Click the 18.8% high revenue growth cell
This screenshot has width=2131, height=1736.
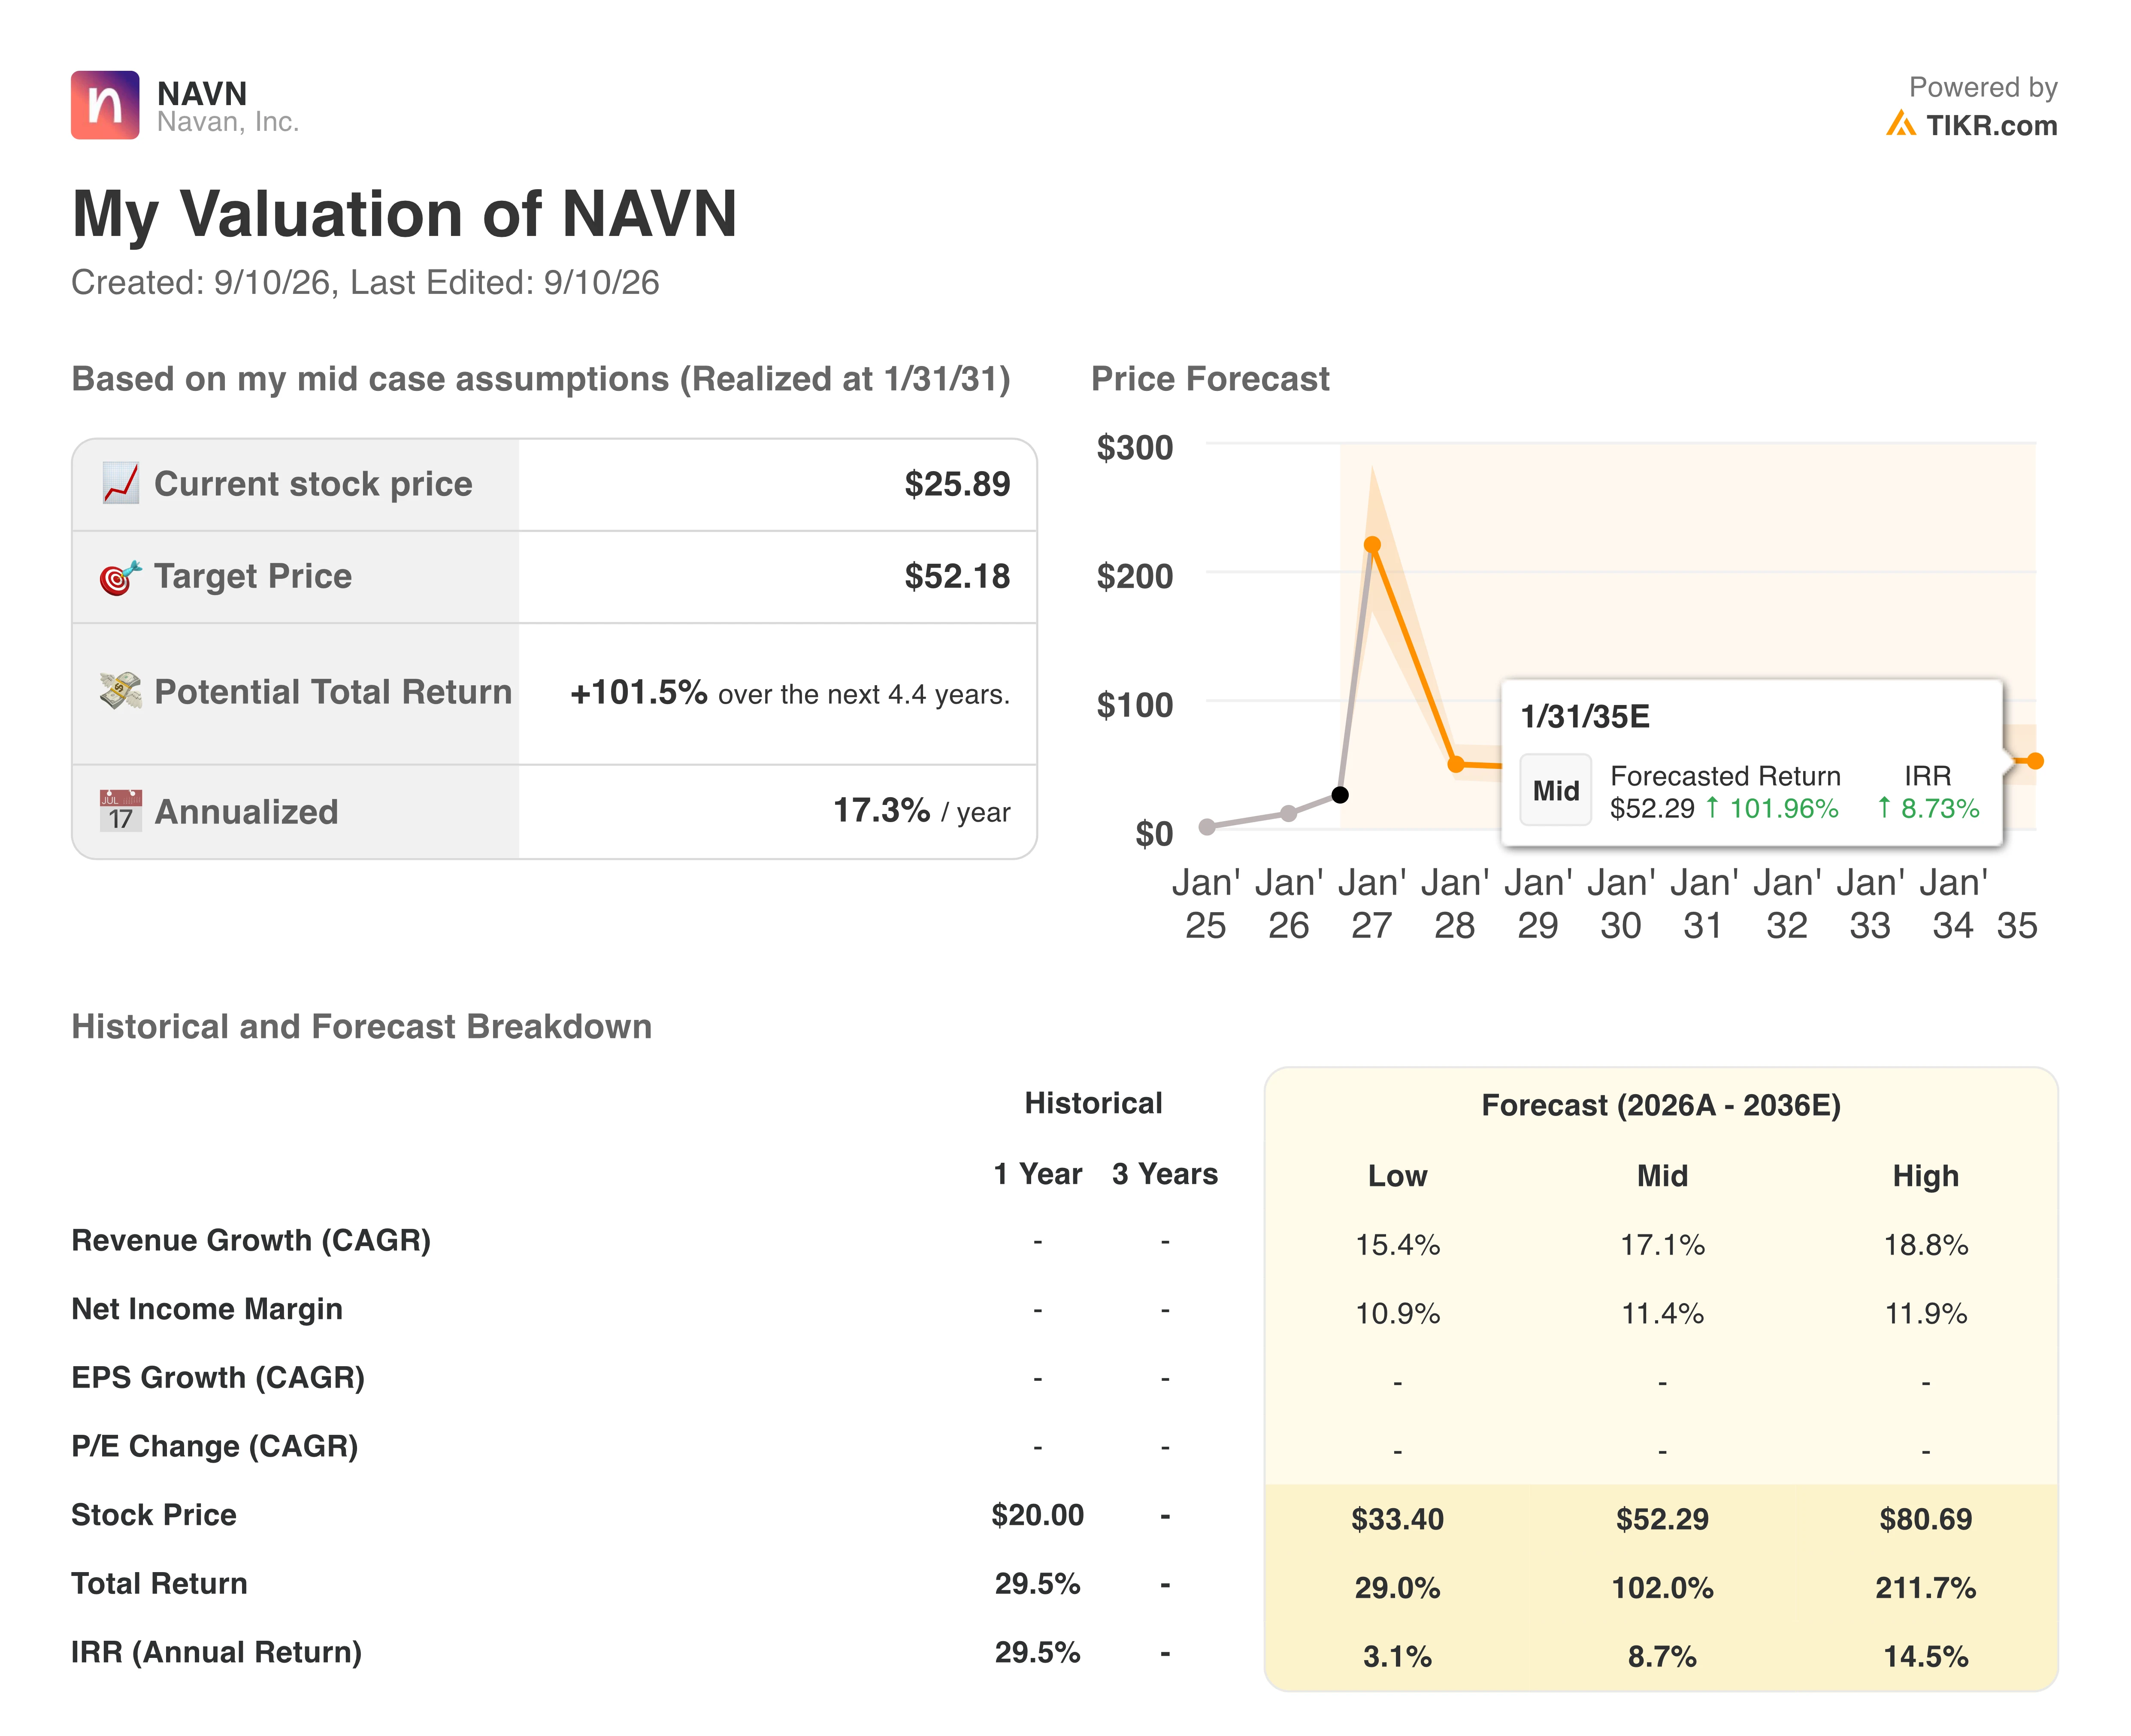1926,1245
